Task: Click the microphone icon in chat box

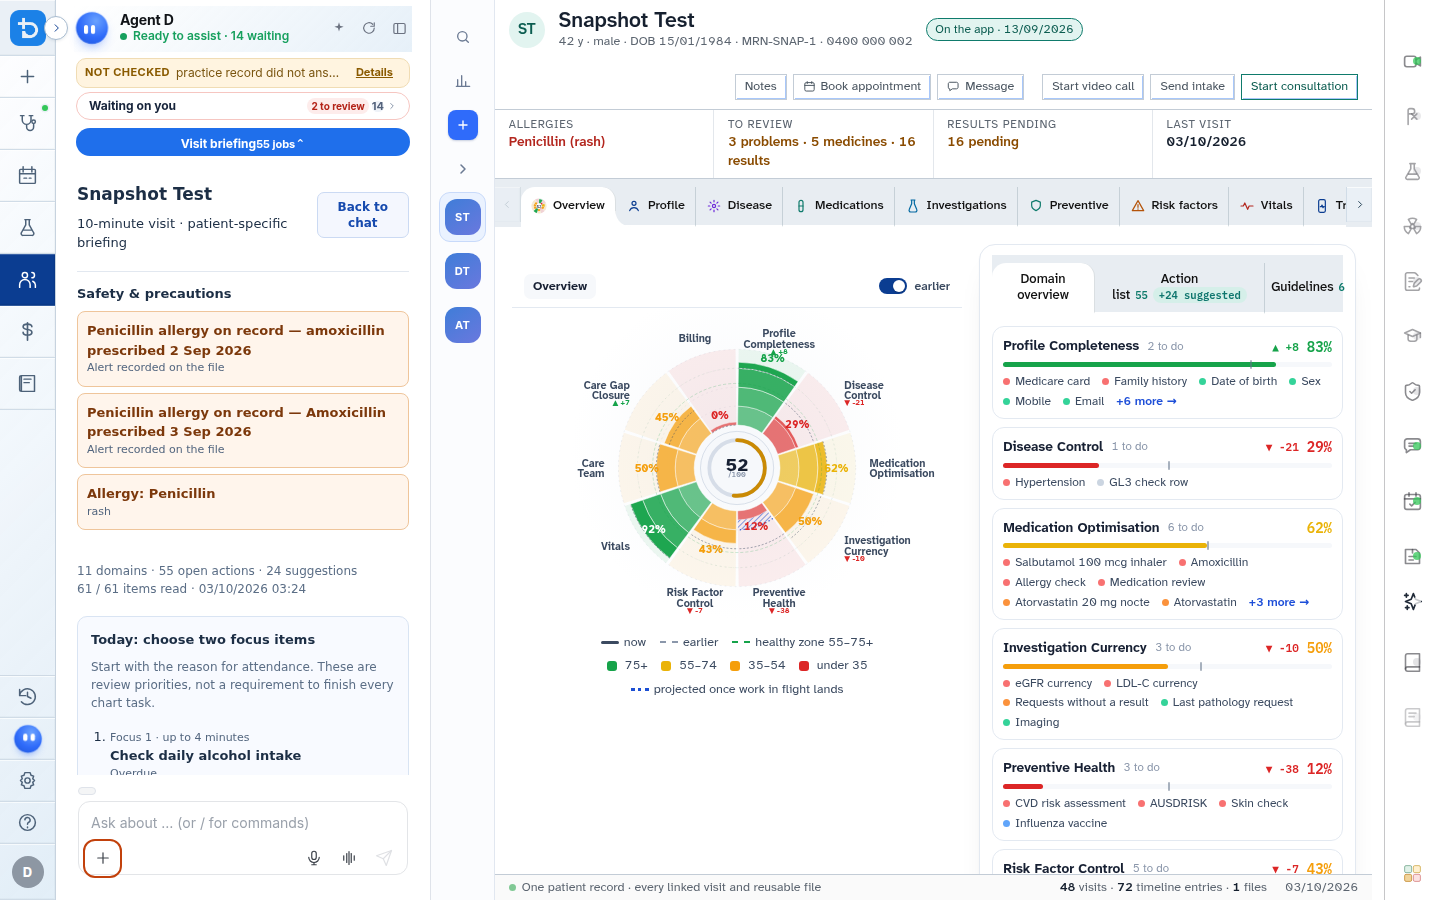Action: pyautogui.click(x=314, y=858)
